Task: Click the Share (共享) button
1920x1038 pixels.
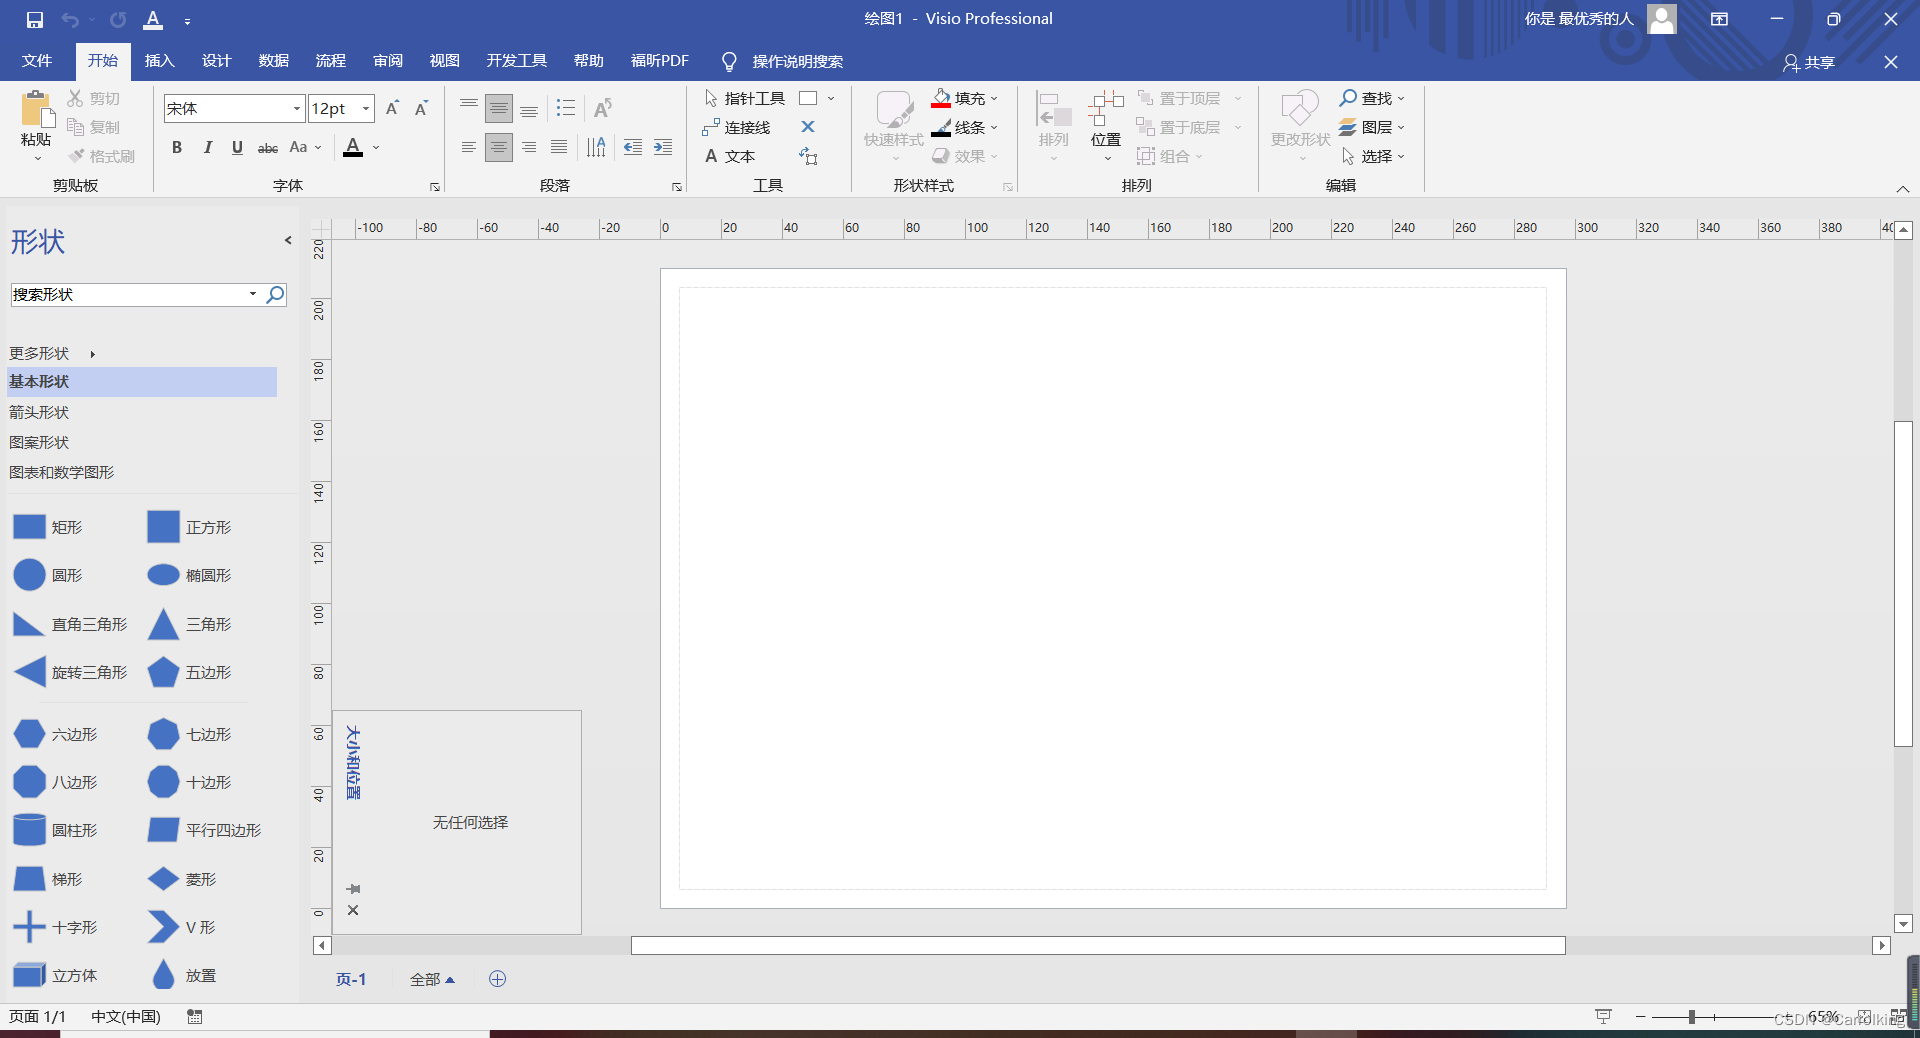Action: coord(1809,62)
